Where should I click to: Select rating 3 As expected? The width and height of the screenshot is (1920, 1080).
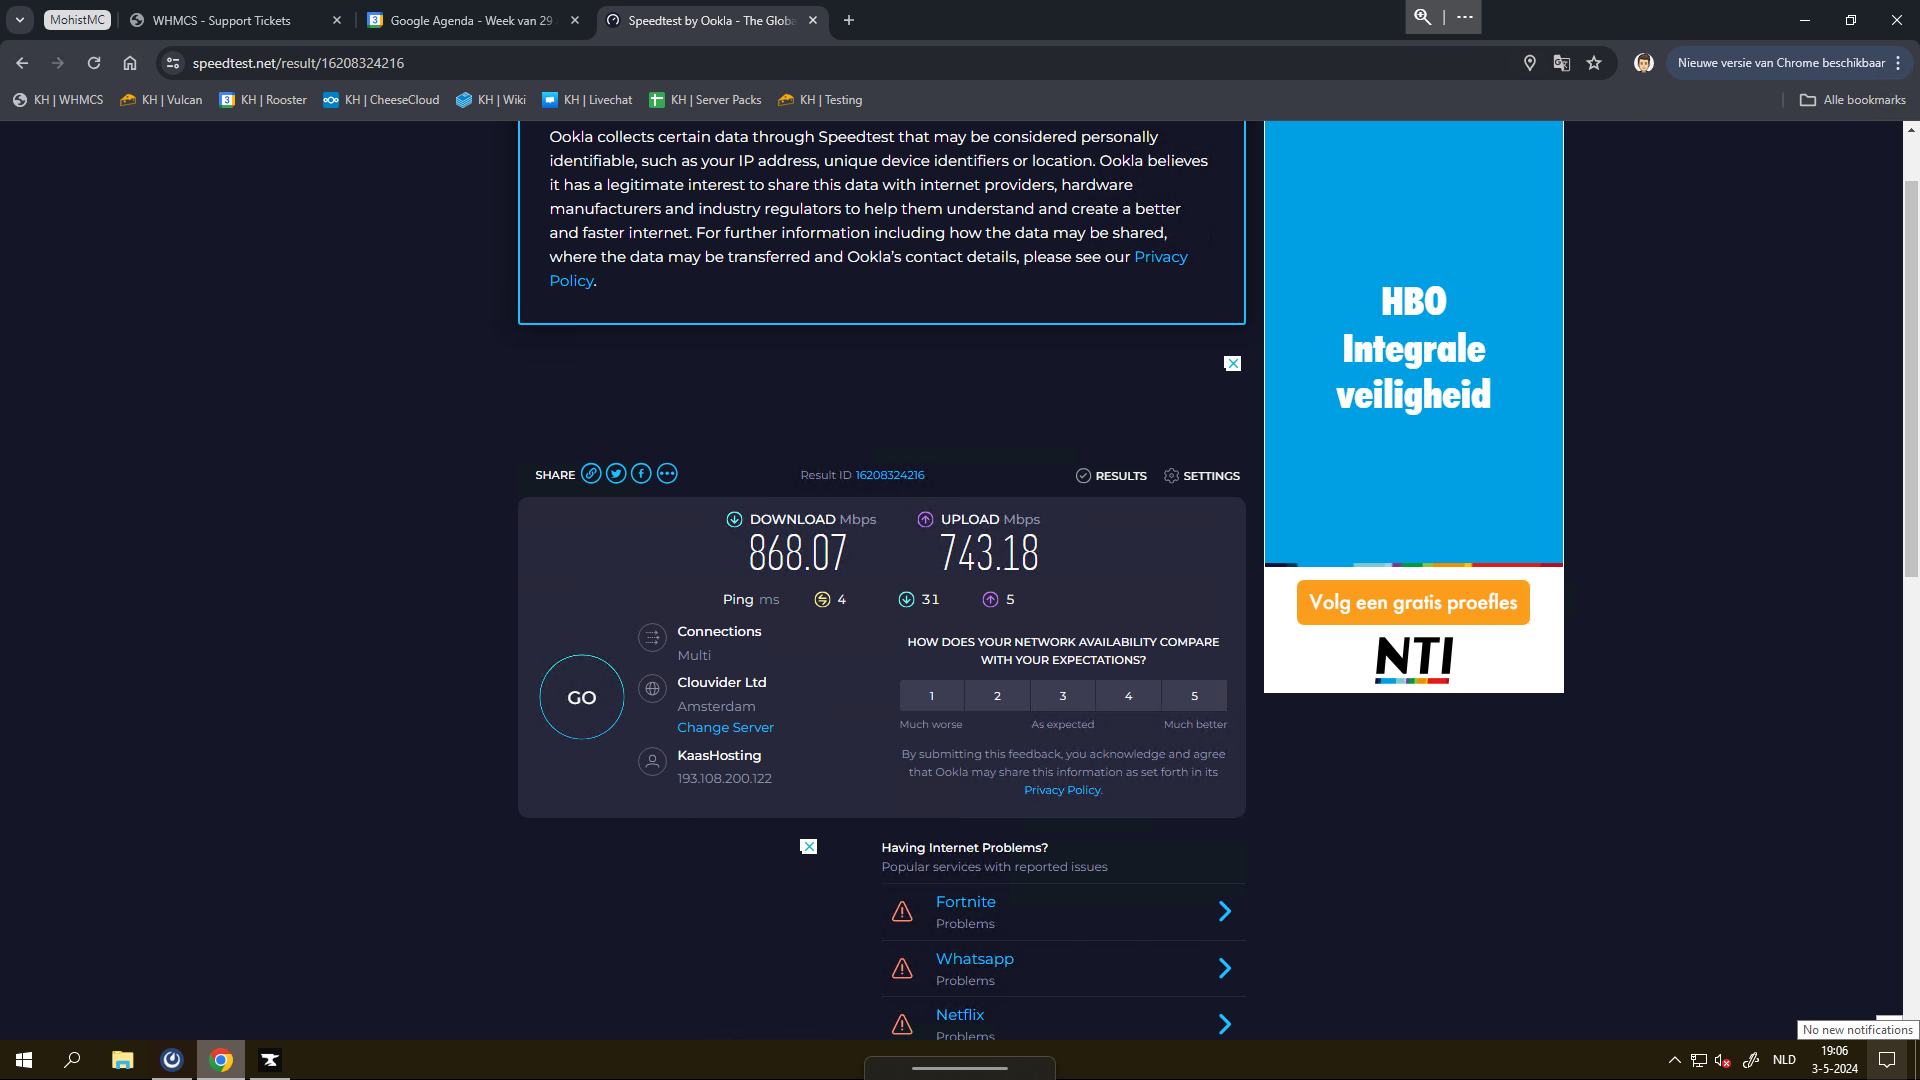coord(1062,696)
